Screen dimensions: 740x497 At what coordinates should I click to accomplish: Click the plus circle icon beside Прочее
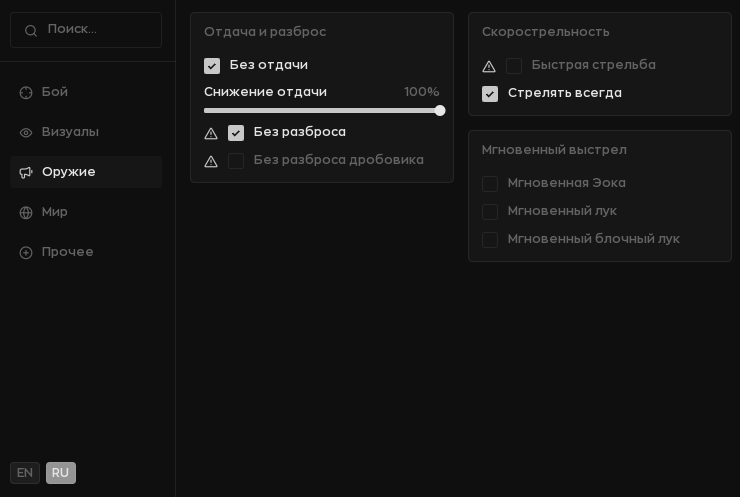pos(26,253)
